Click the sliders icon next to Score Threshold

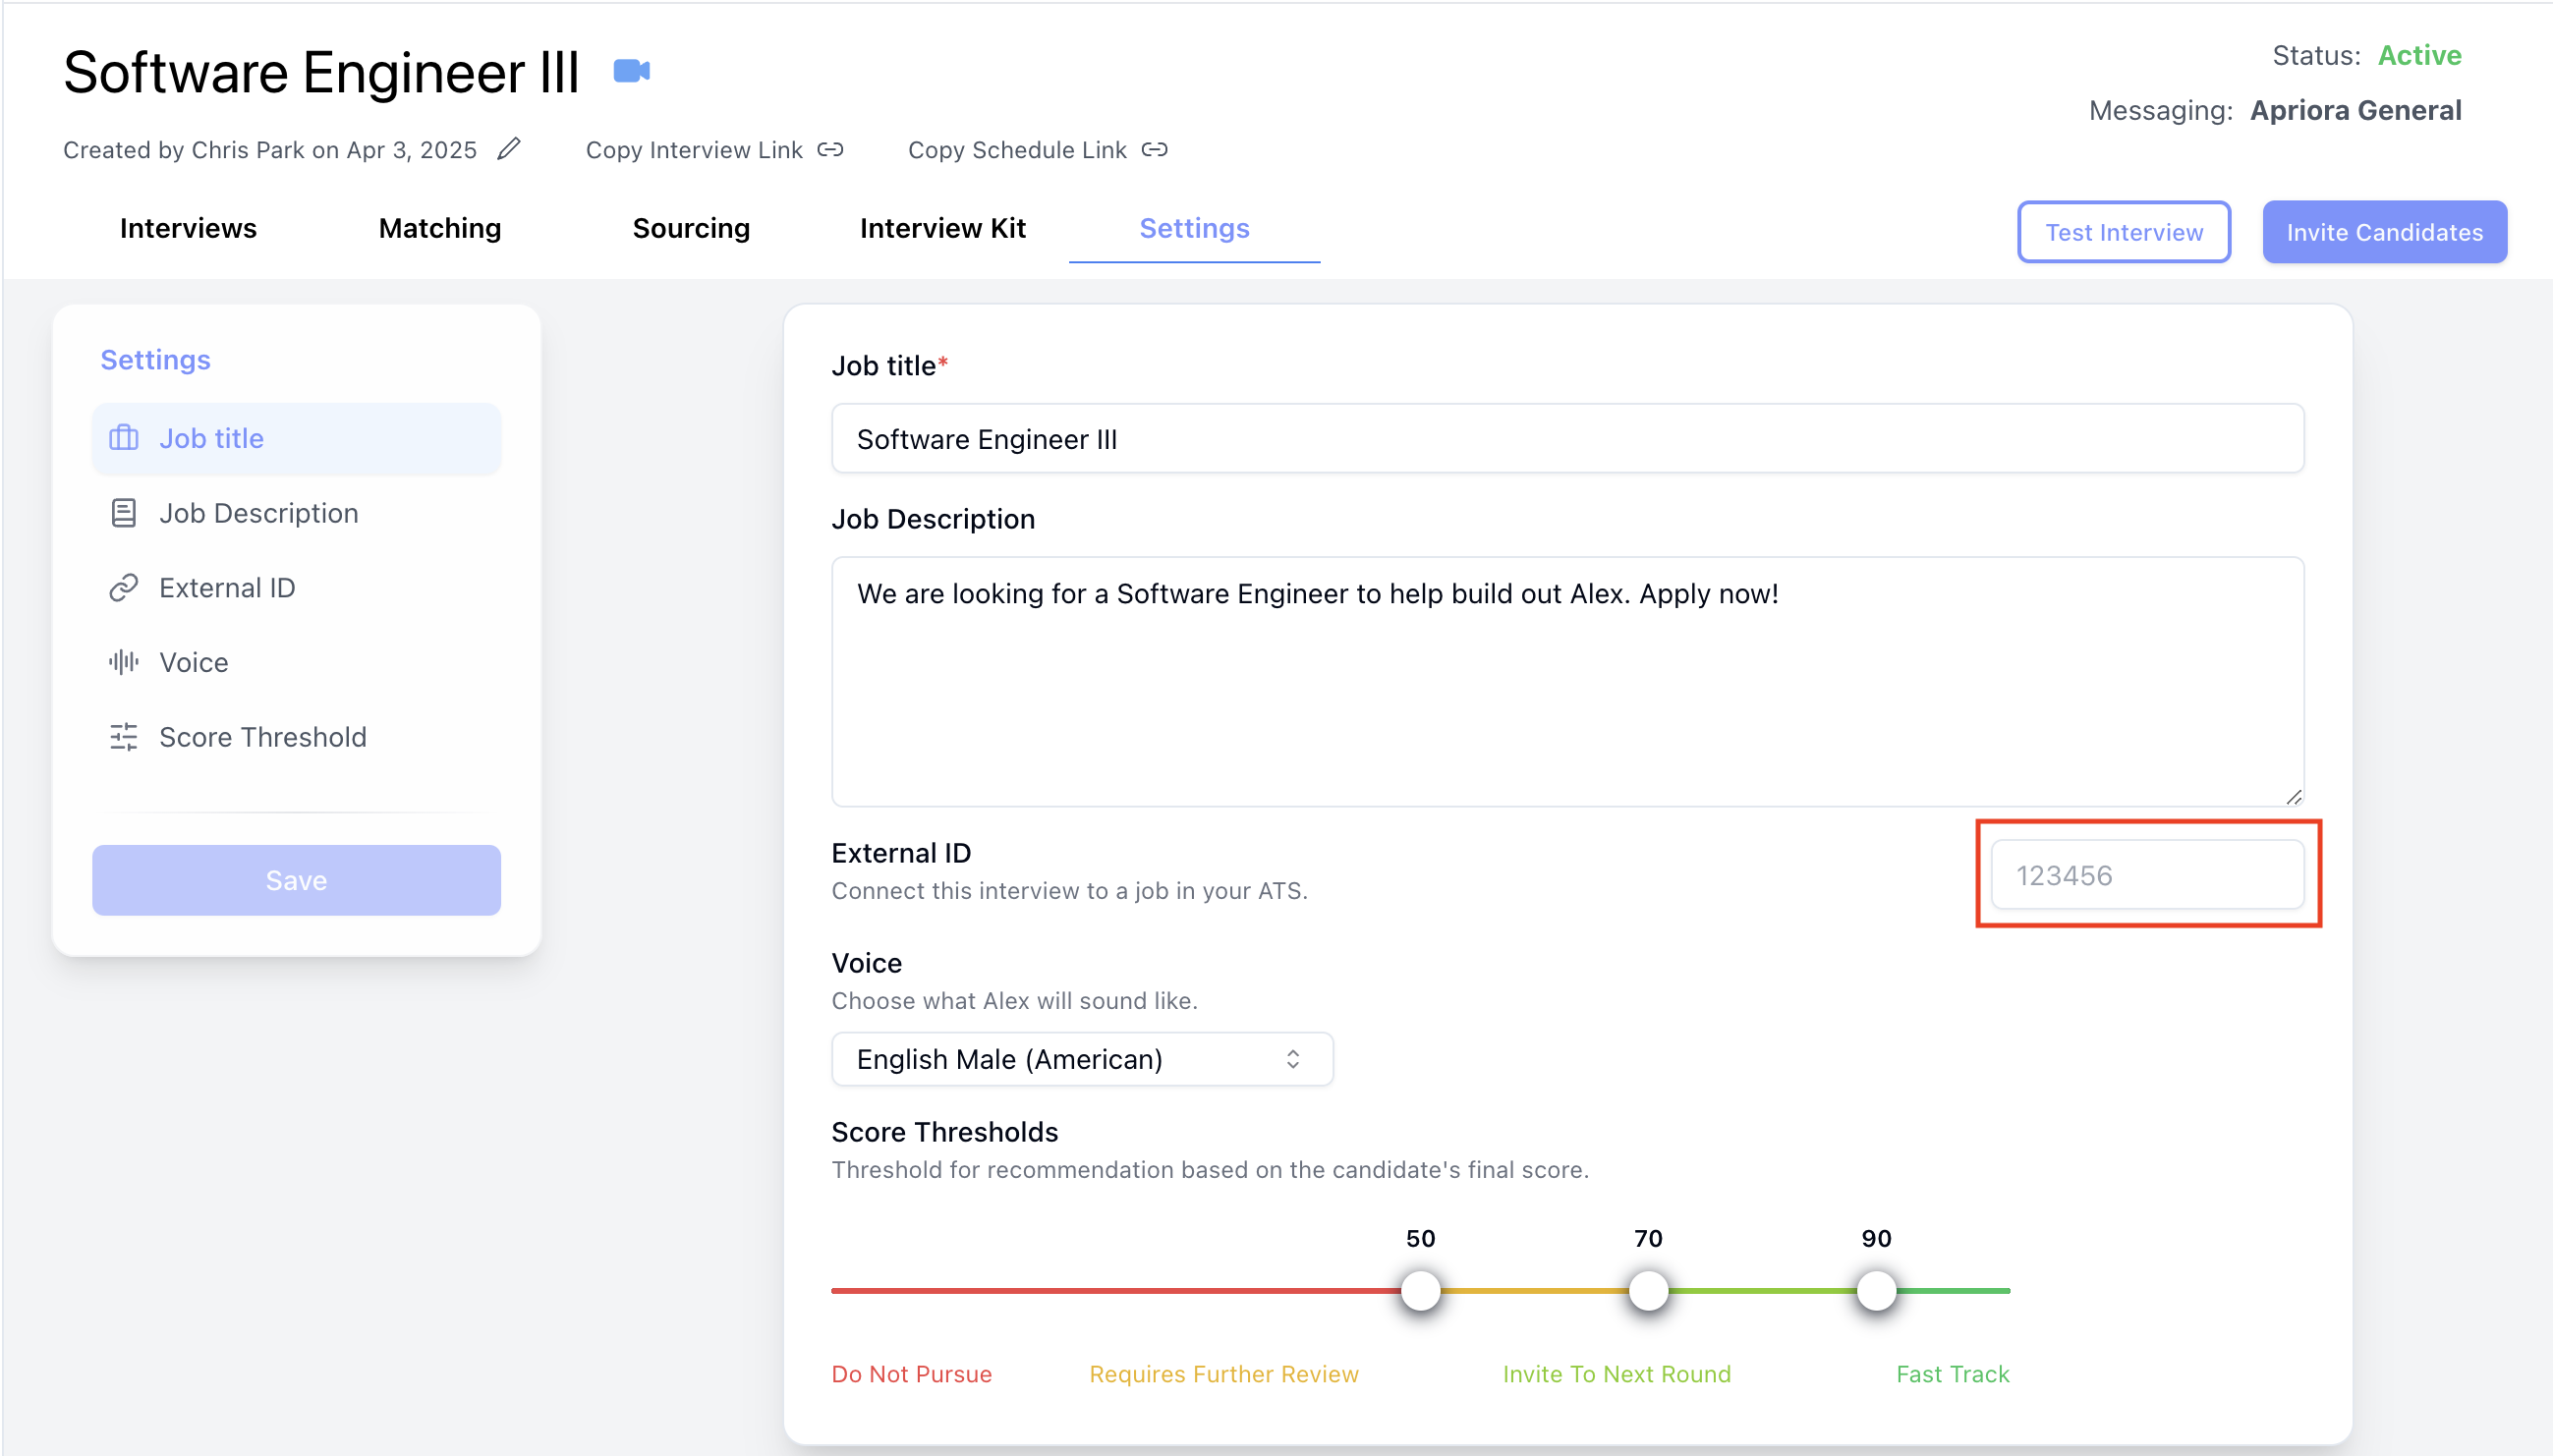point(123,737)
